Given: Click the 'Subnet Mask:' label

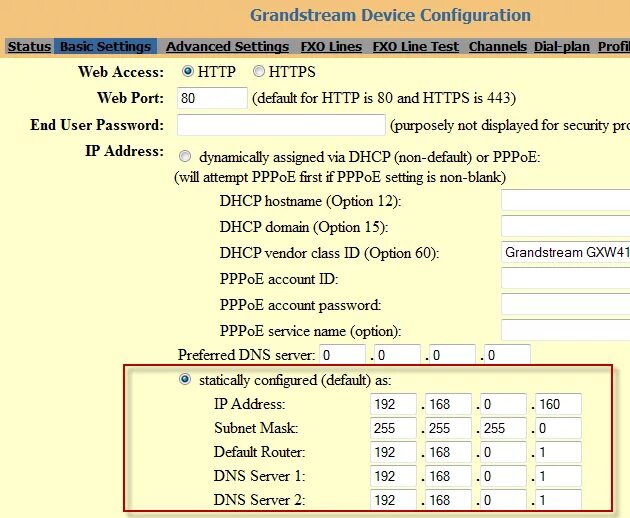Looking at the screenshot, I should pos(256,428).
